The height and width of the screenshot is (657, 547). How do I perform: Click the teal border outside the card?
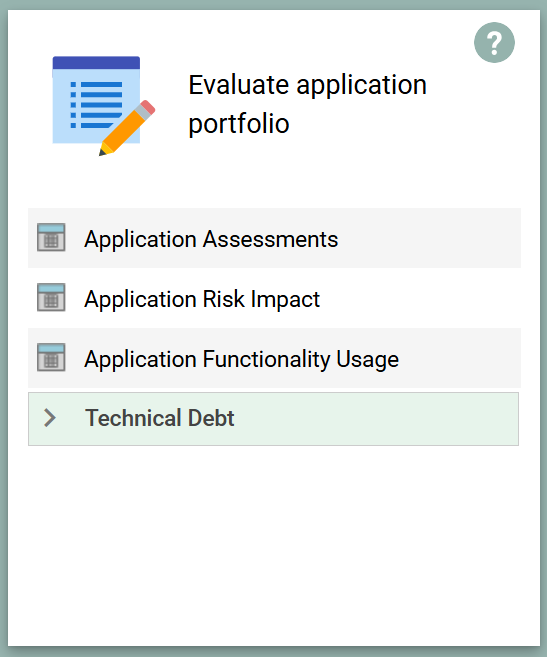pos(4,328)
